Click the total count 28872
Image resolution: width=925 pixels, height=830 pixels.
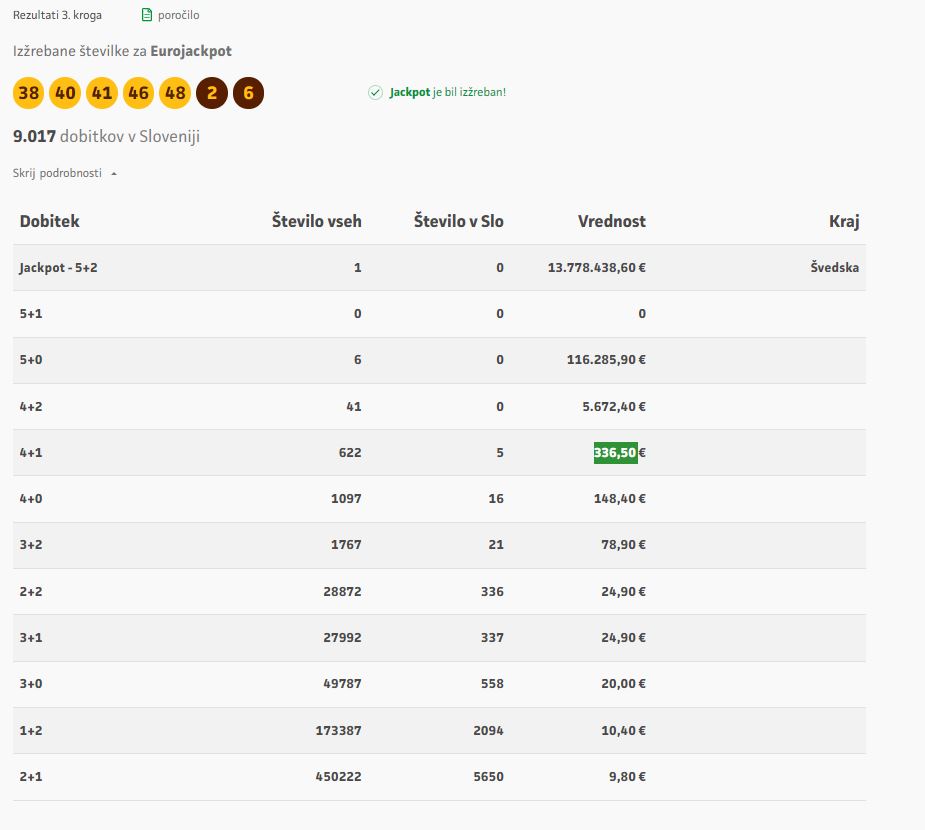342,592
